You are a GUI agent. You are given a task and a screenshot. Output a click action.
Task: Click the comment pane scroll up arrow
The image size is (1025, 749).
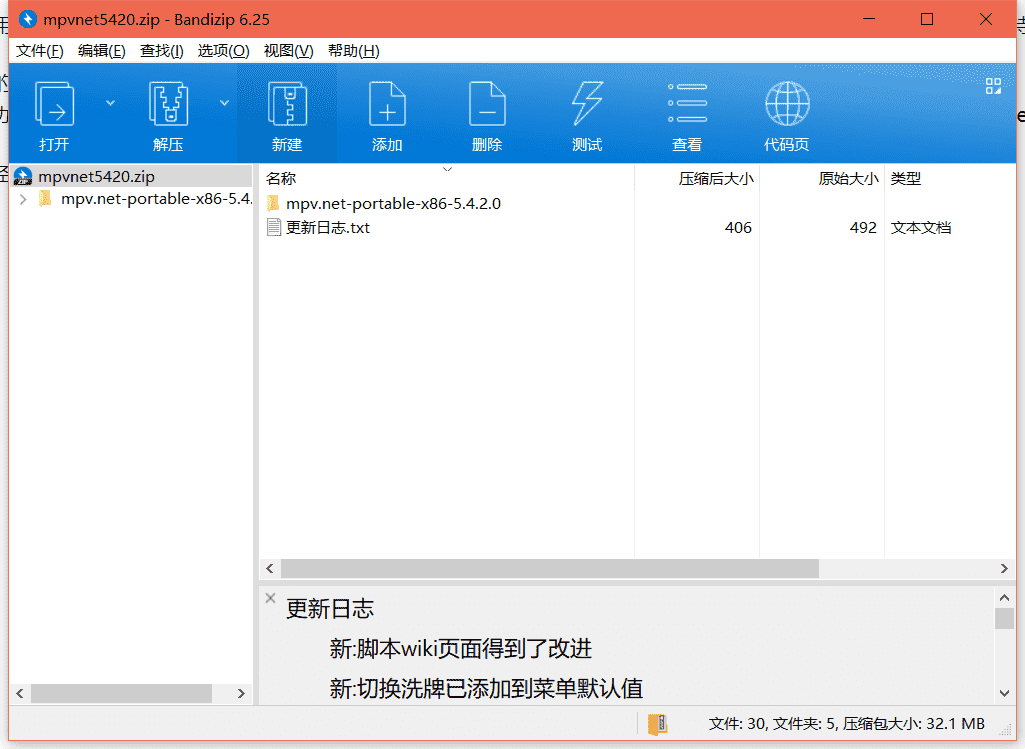click(x=1004, y=597)
